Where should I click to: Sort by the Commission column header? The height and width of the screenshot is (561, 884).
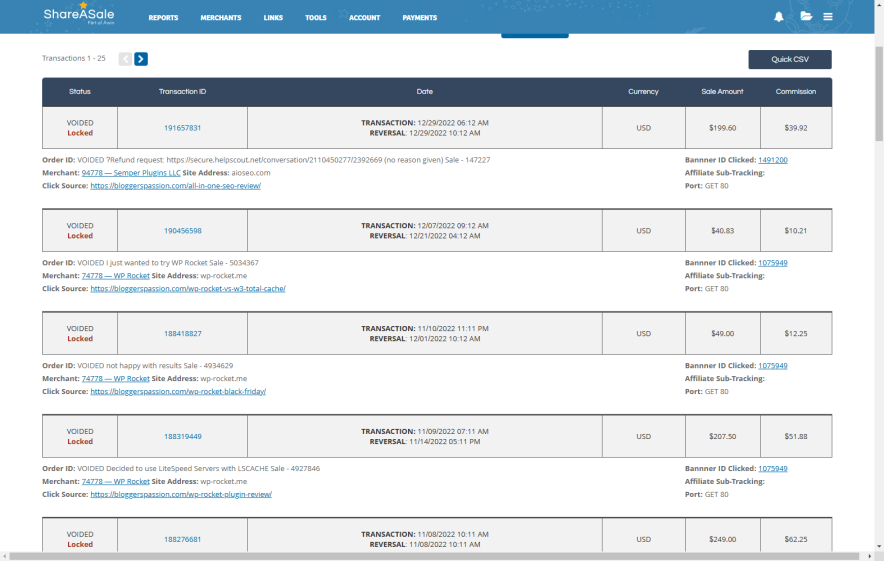pyautogui.click(x=795, y=92)
